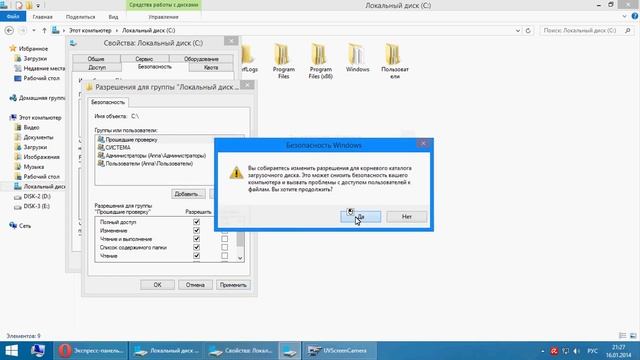The image size is (640, 360).
Task: Expand the ribbon with the chevron
Action: click(x=624, y=17)
